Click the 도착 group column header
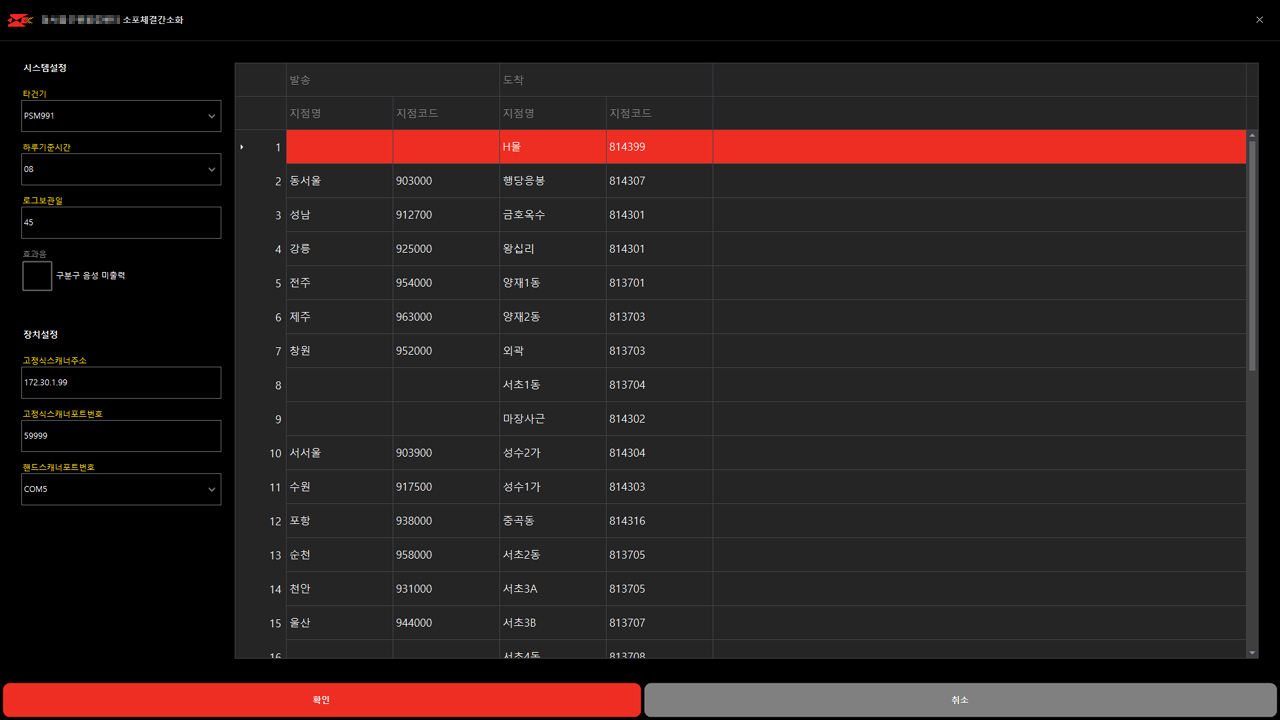1280x720 pixels. coord(606,80)
